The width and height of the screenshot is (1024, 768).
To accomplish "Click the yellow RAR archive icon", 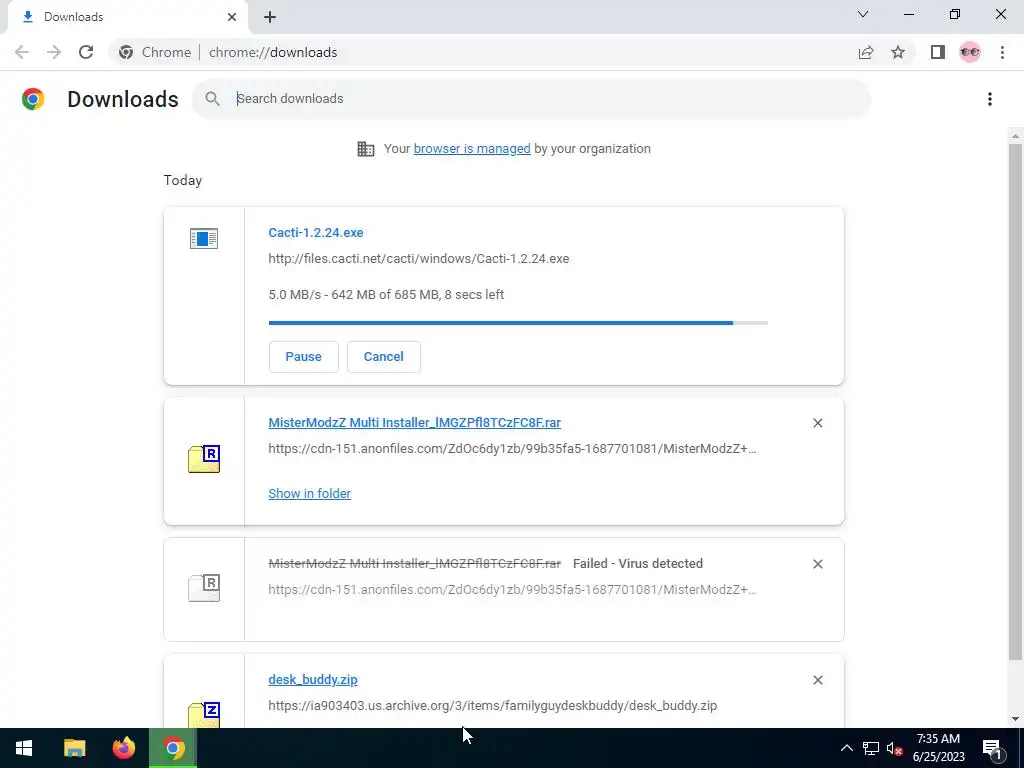I will [204, 458].
